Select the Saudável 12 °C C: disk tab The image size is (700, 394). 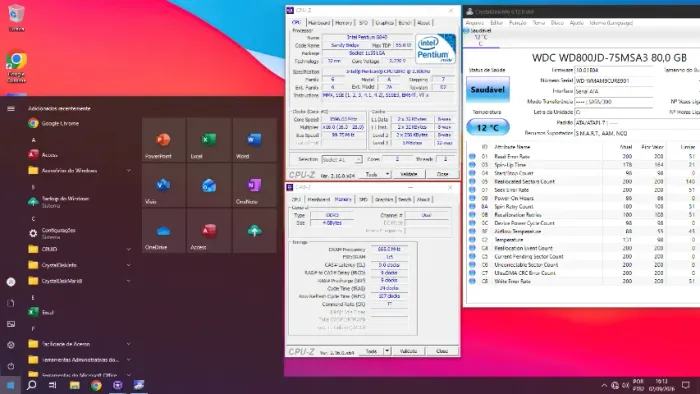[481, 37]
